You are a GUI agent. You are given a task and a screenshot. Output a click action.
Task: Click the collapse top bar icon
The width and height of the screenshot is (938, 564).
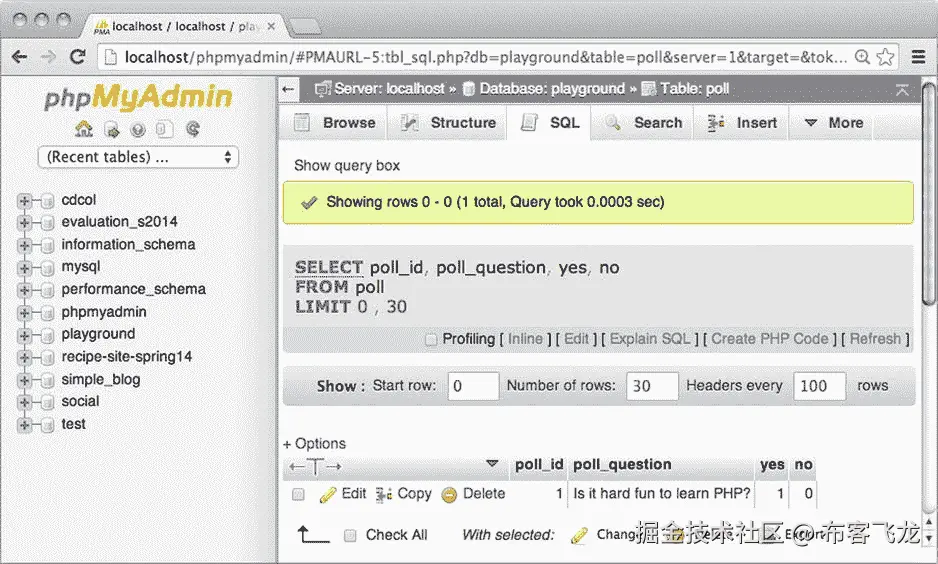[902, 90]
